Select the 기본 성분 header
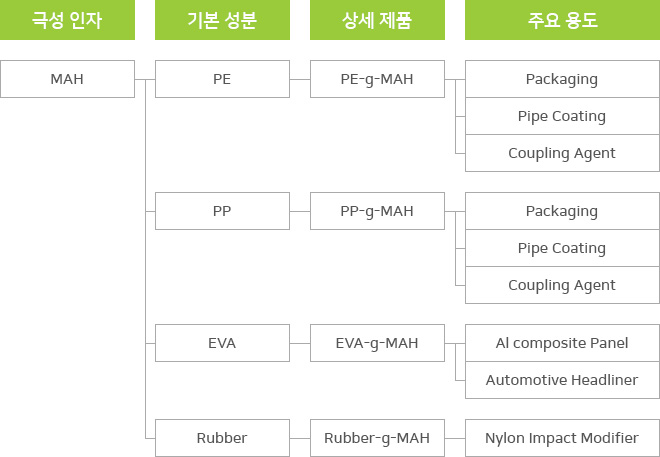The height and width of the screenshot is (457, 660). [222, 20]
